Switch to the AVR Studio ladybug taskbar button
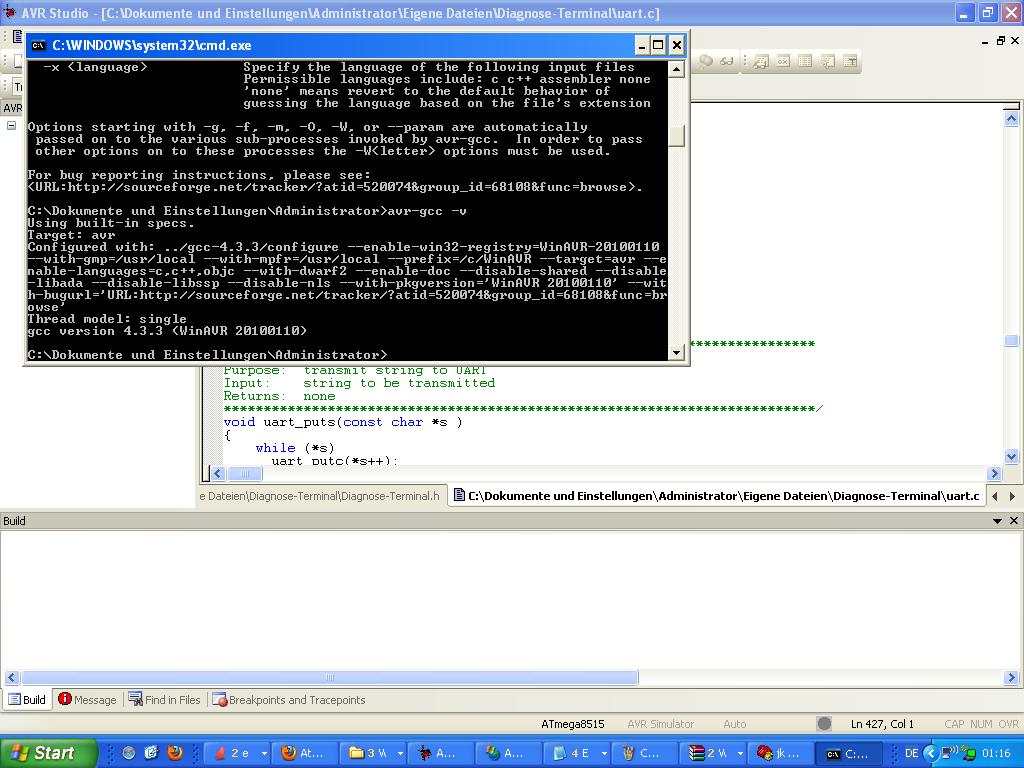Image resolution: width=1024 pixels, height=768 pixels. pos(442,753)
